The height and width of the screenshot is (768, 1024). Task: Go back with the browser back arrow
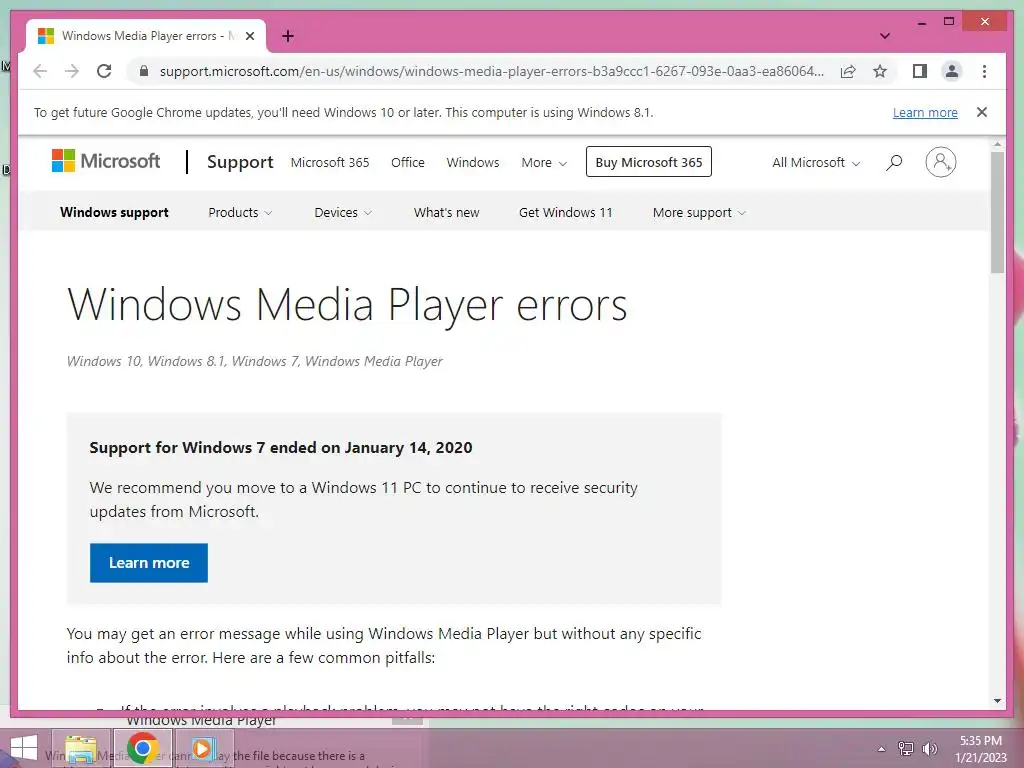pos(40,71)
